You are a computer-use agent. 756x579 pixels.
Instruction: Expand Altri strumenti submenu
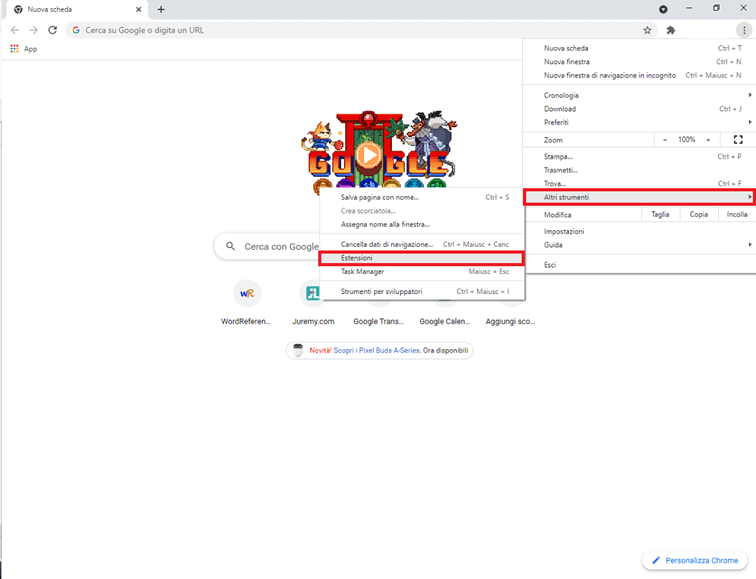(640, 197)
